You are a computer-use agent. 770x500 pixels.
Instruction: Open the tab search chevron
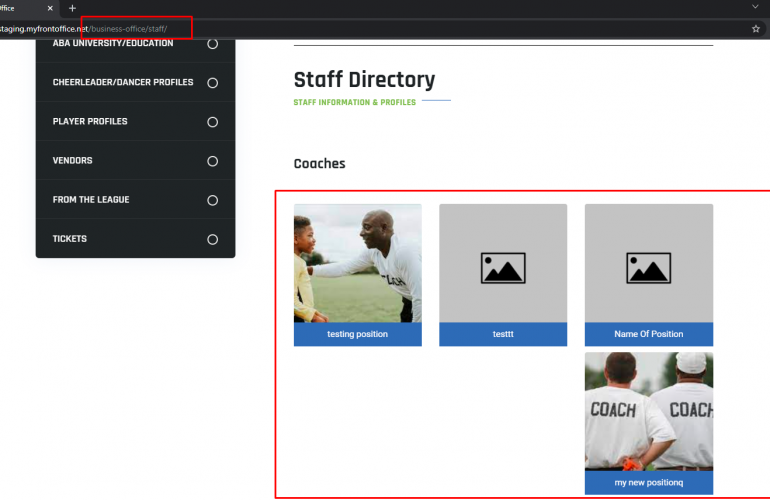(x=755, y=7)
